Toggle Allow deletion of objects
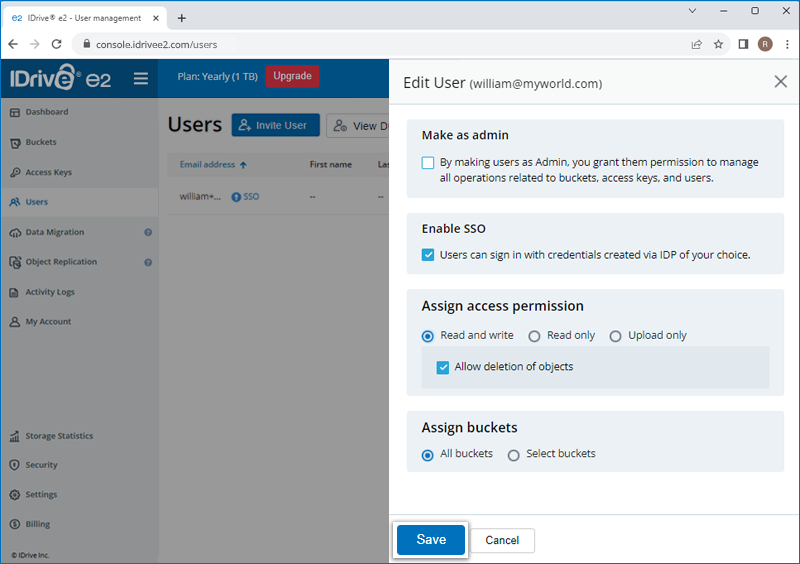Image resolution: width=800 pixels, height=564 pixels. (x=443, y=367)
